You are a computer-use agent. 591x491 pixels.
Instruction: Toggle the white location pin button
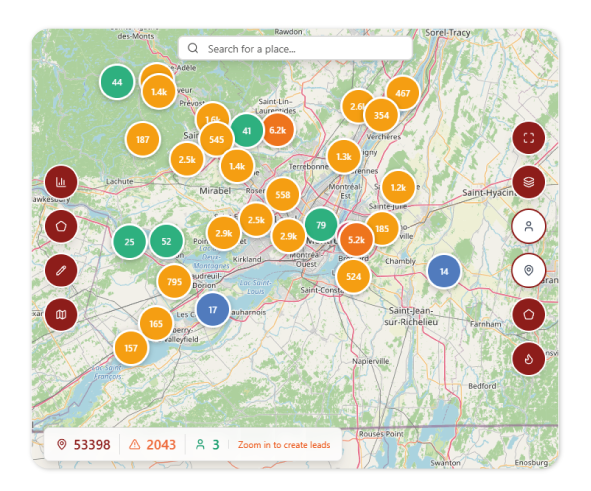pos(529,271)
